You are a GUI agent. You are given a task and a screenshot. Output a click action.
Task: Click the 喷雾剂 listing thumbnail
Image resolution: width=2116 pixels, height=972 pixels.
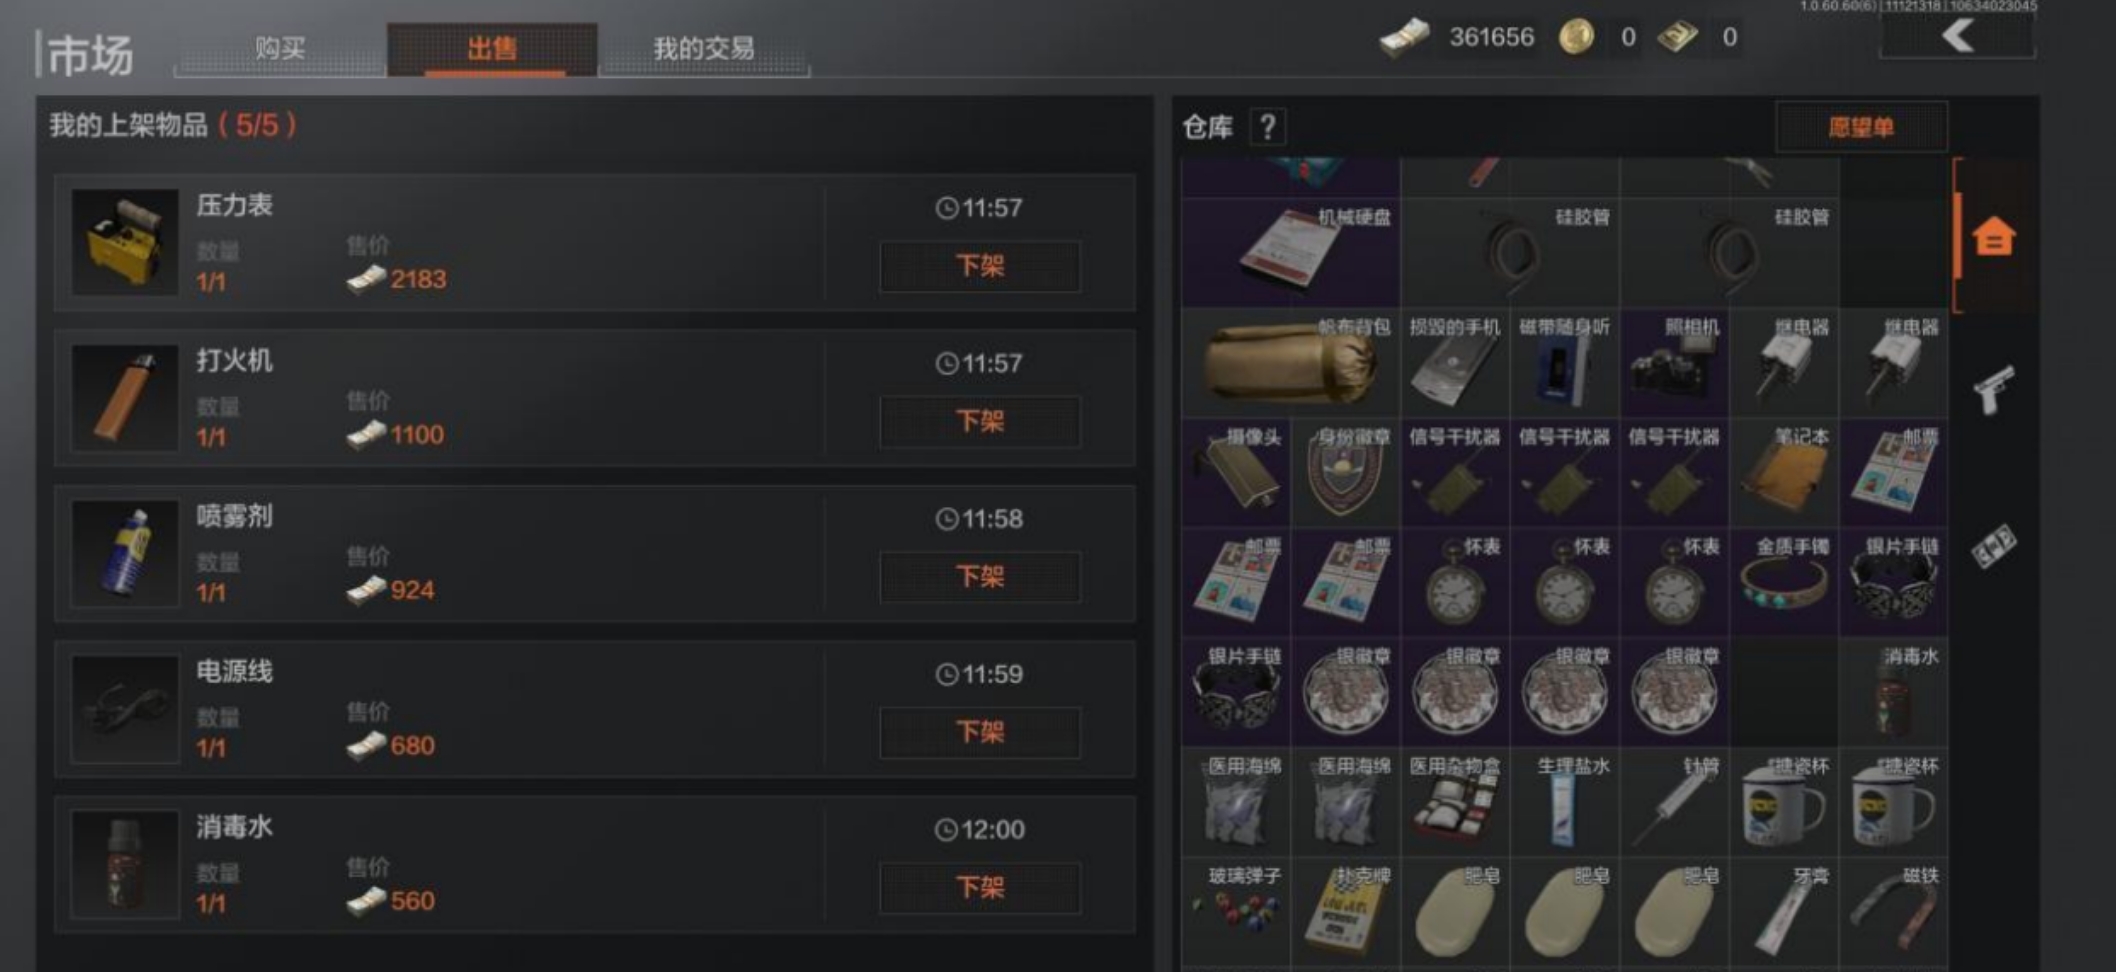pos(125,553)
